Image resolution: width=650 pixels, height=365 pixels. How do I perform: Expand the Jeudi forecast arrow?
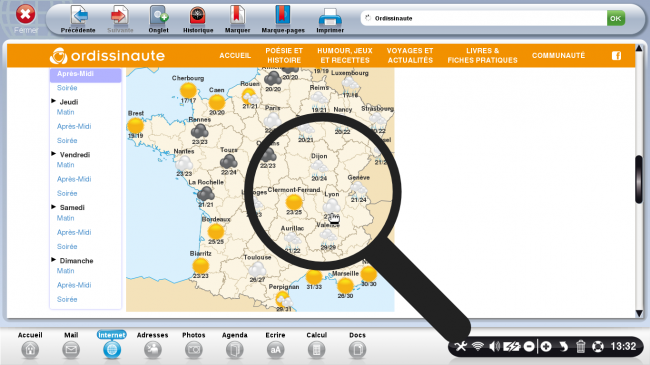53,101
